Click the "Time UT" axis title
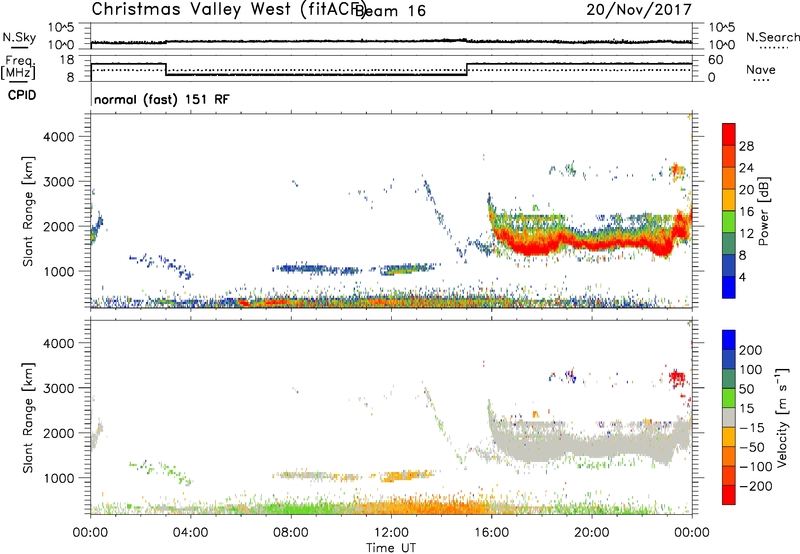800x554 pixels. [x=391, y=548]
